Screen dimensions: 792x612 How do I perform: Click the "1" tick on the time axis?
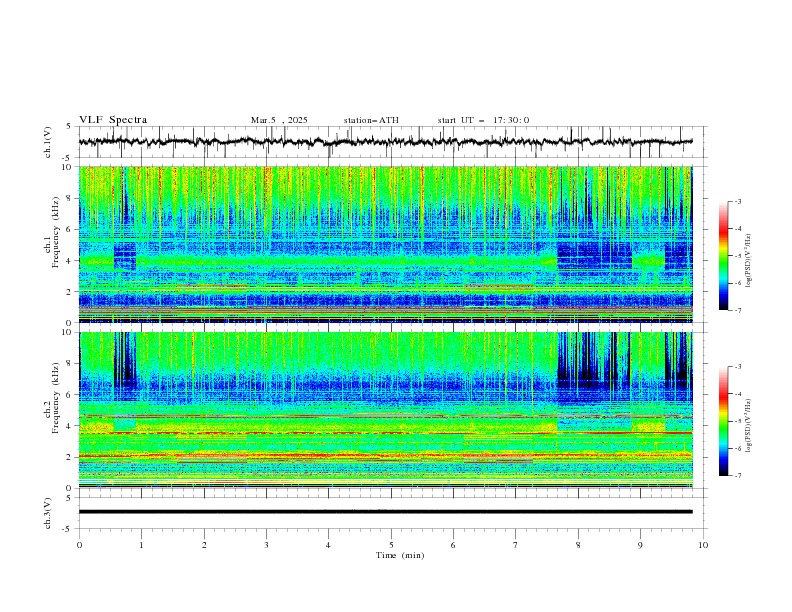click(142, 545)
